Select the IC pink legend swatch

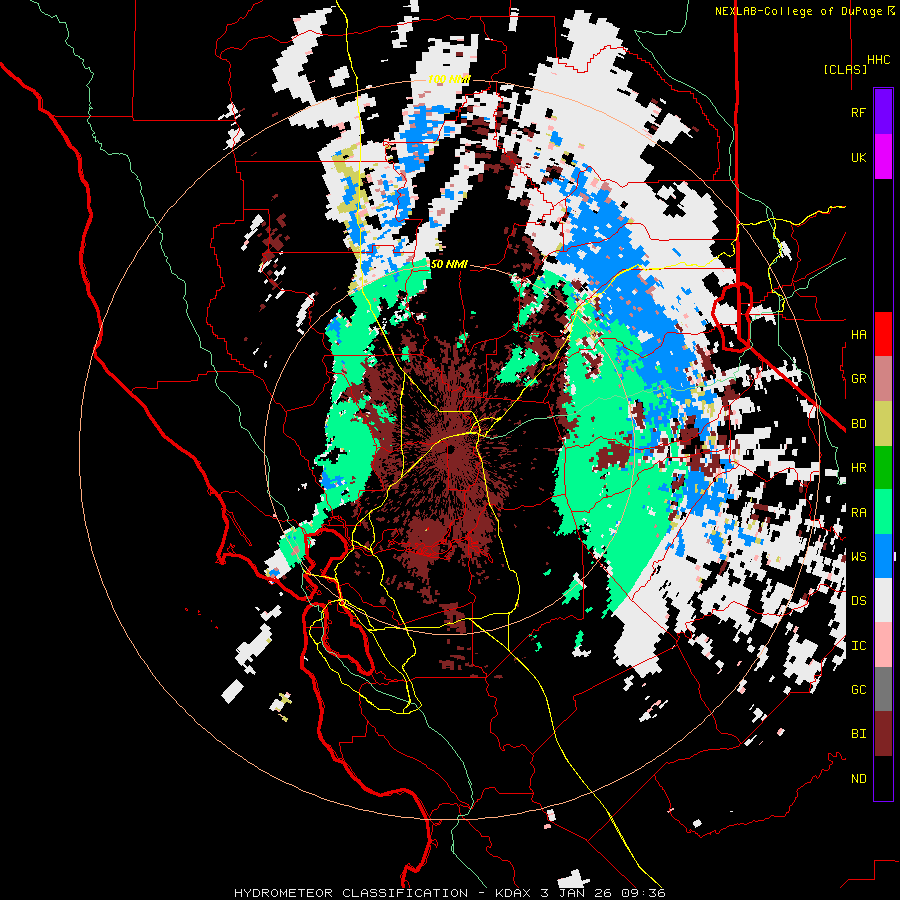click(883, 645)
